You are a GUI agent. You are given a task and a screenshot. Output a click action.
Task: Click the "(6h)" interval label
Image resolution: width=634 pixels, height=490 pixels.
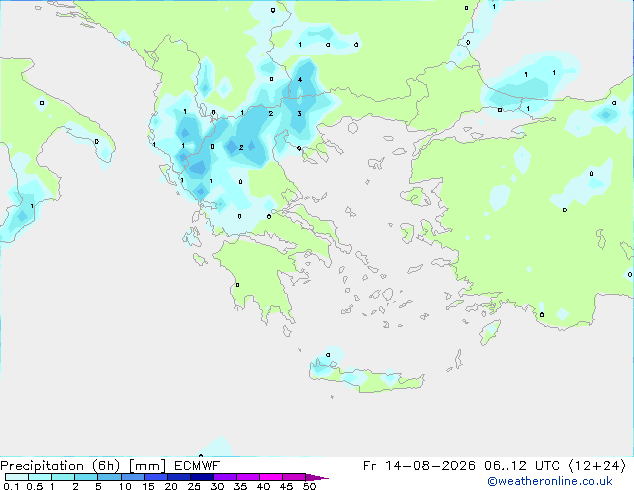(x=106, y=466)
